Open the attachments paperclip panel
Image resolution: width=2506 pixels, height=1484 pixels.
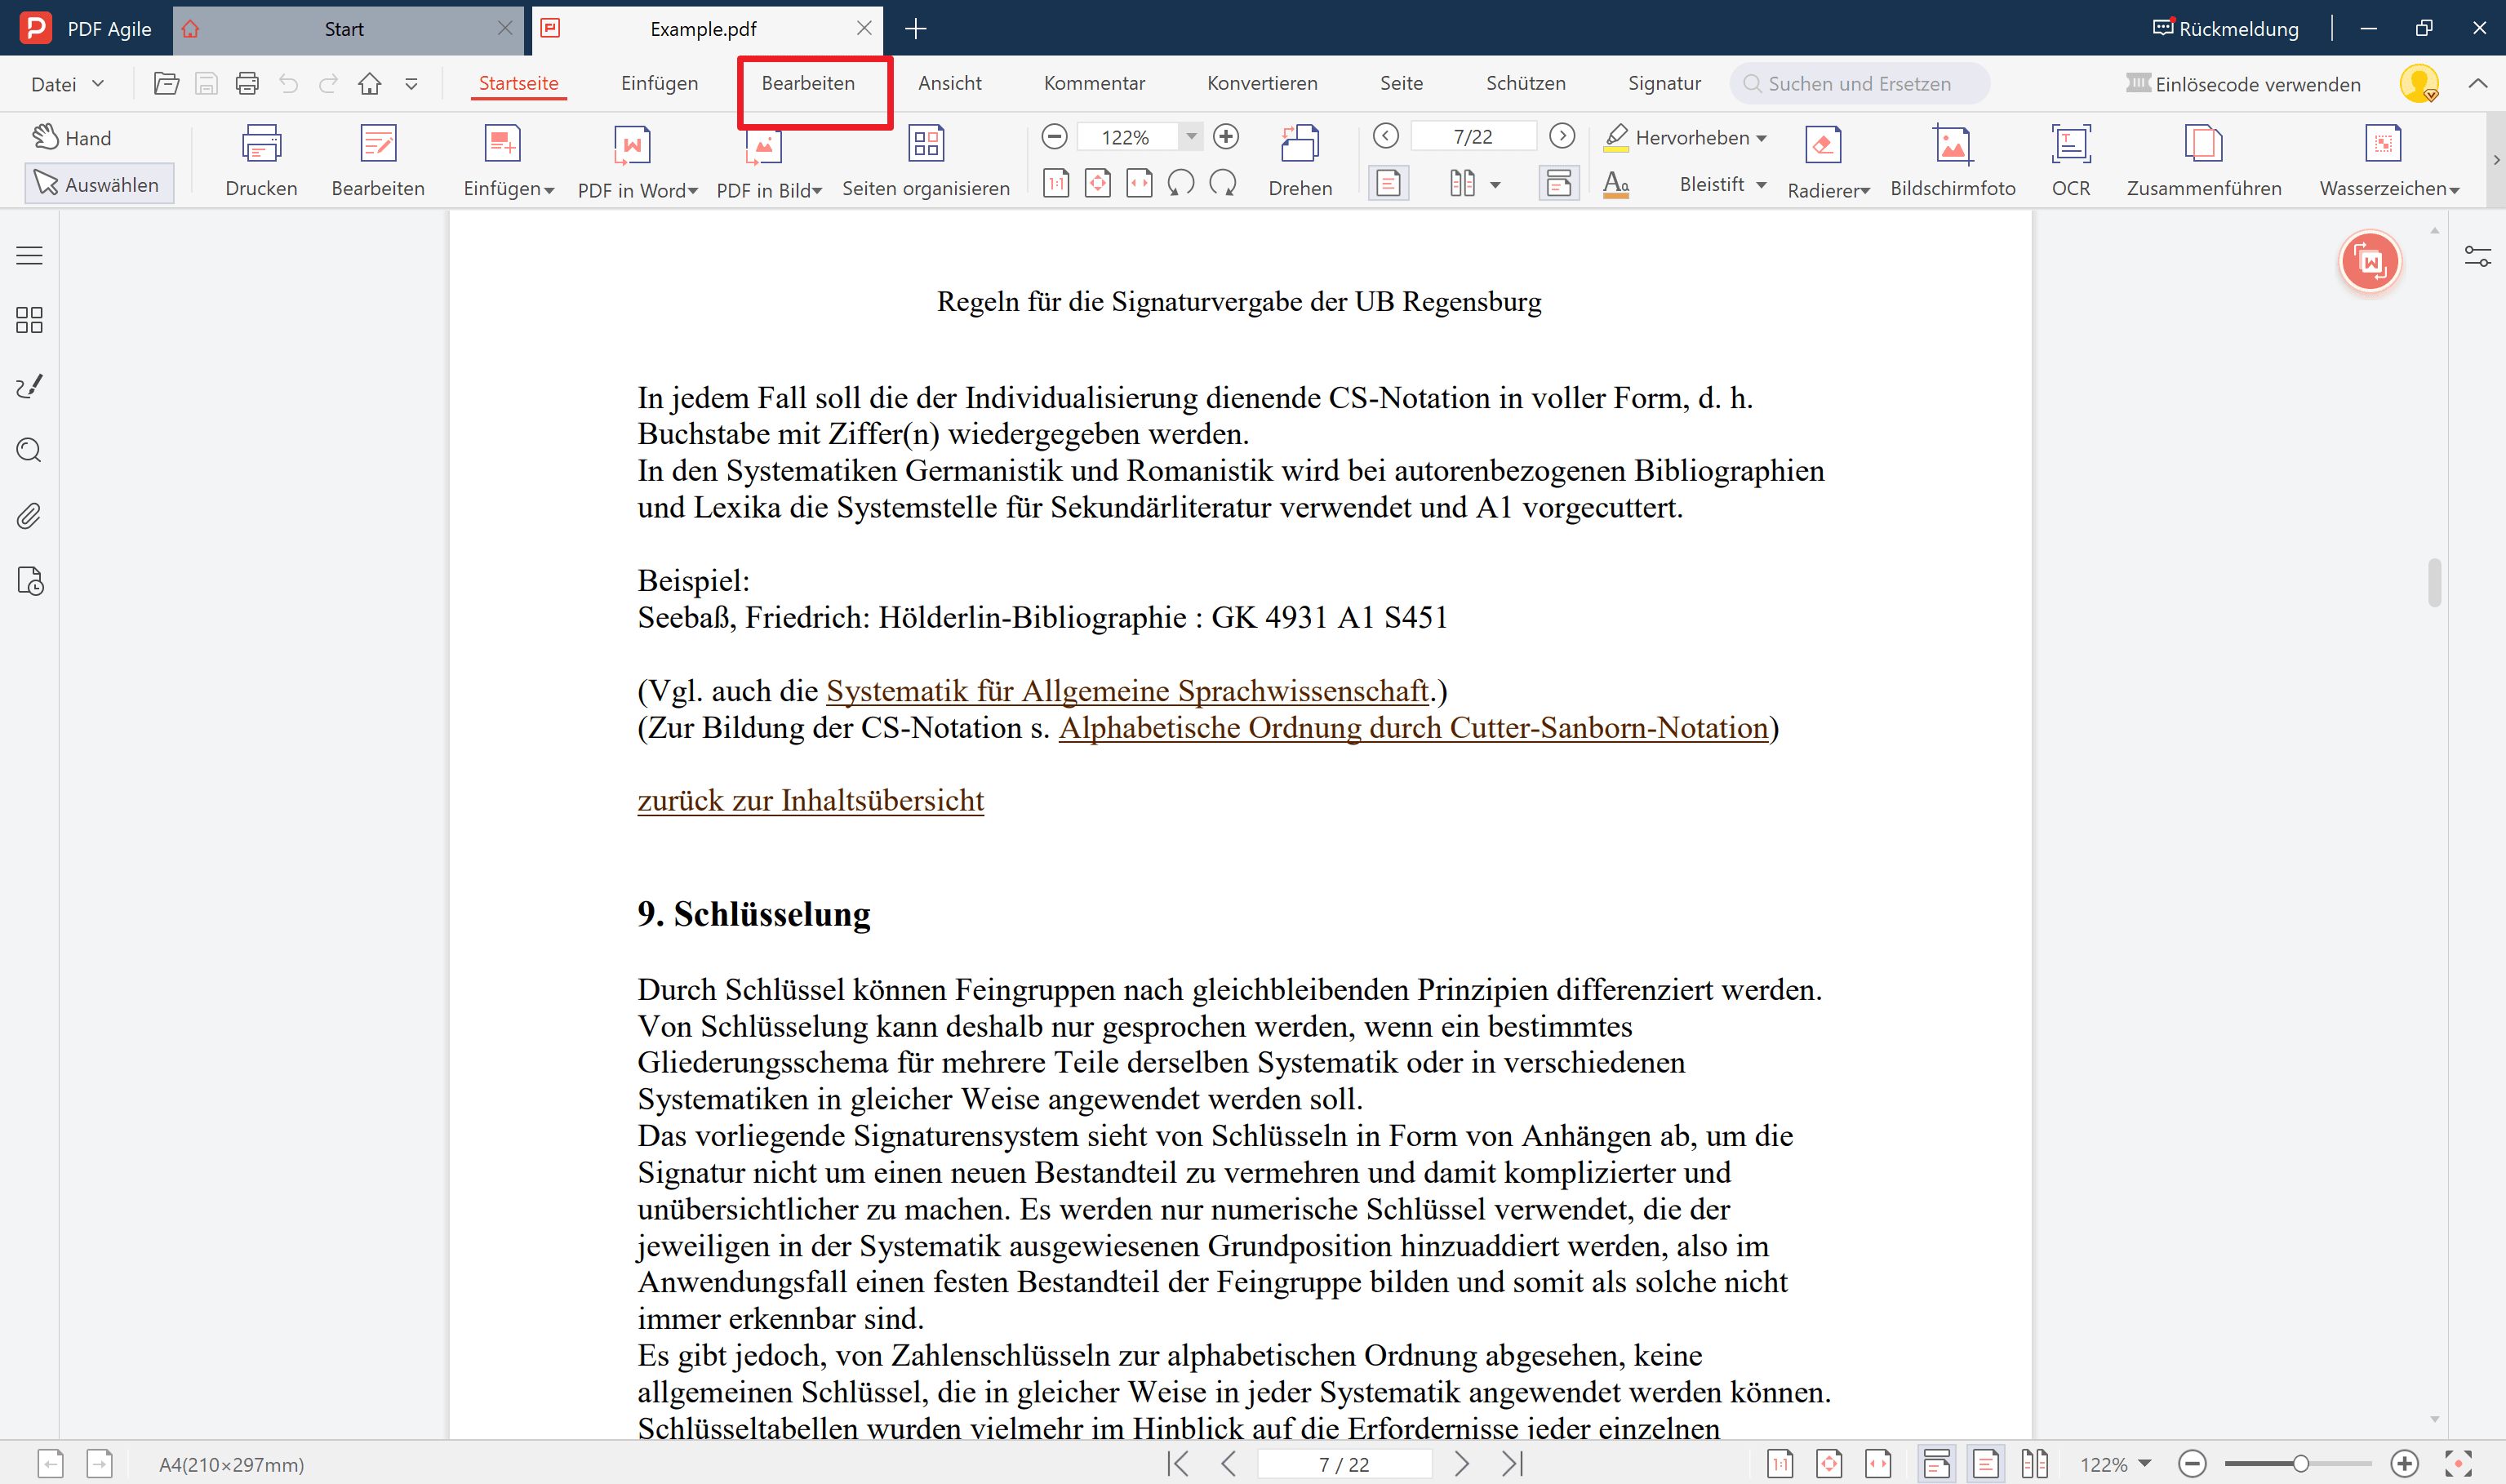pos(30,516)
